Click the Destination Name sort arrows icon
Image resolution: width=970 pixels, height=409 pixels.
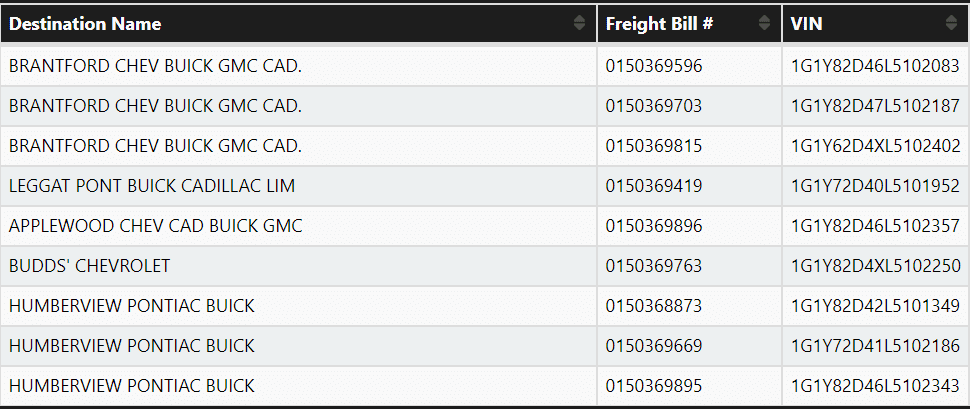(x=580, y=24)
